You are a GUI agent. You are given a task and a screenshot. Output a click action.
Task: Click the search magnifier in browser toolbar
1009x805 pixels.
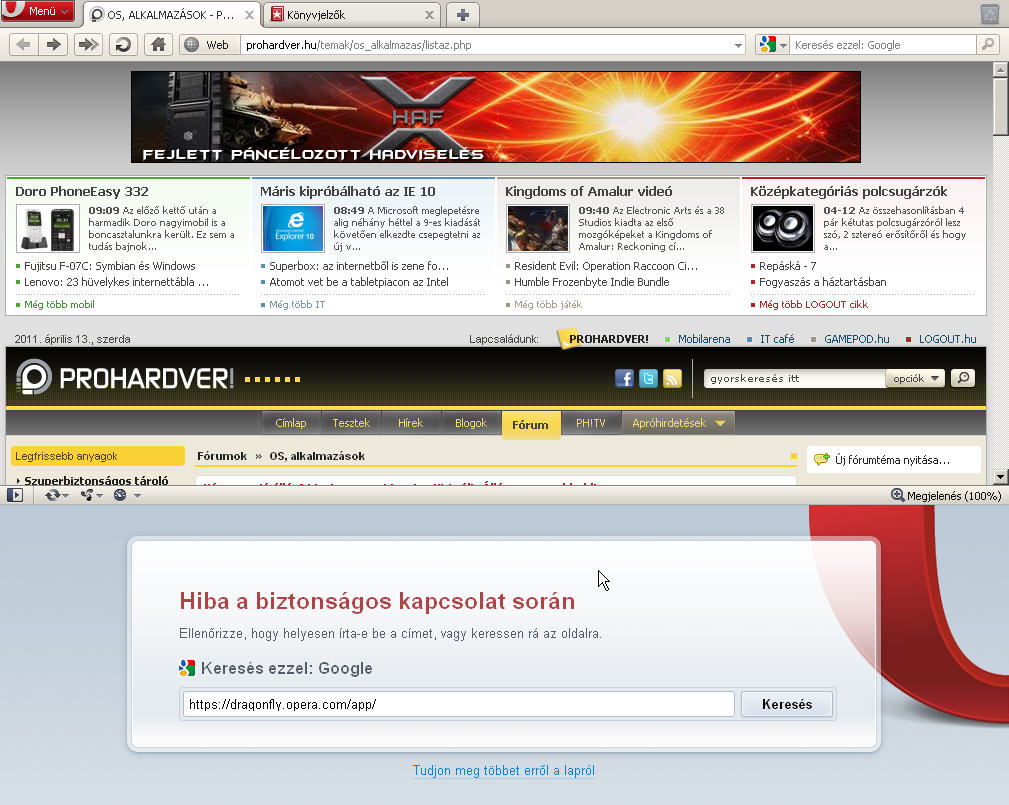click(988, 44)
